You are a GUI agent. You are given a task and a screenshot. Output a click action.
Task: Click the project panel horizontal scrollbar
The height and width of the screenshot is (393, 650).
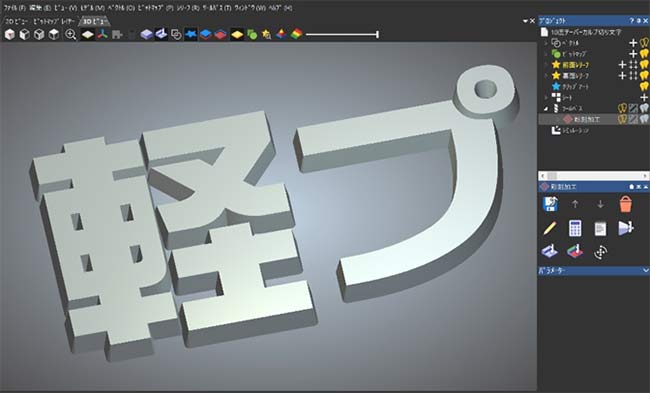(593, 176)
